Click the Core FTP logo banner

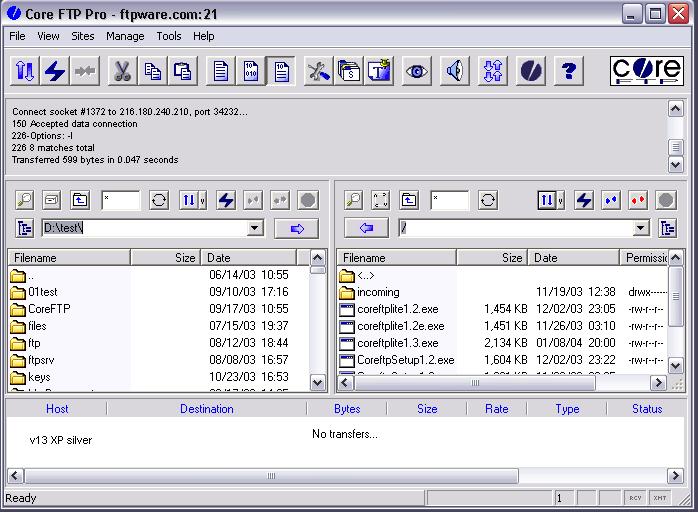tap(647, 71)
